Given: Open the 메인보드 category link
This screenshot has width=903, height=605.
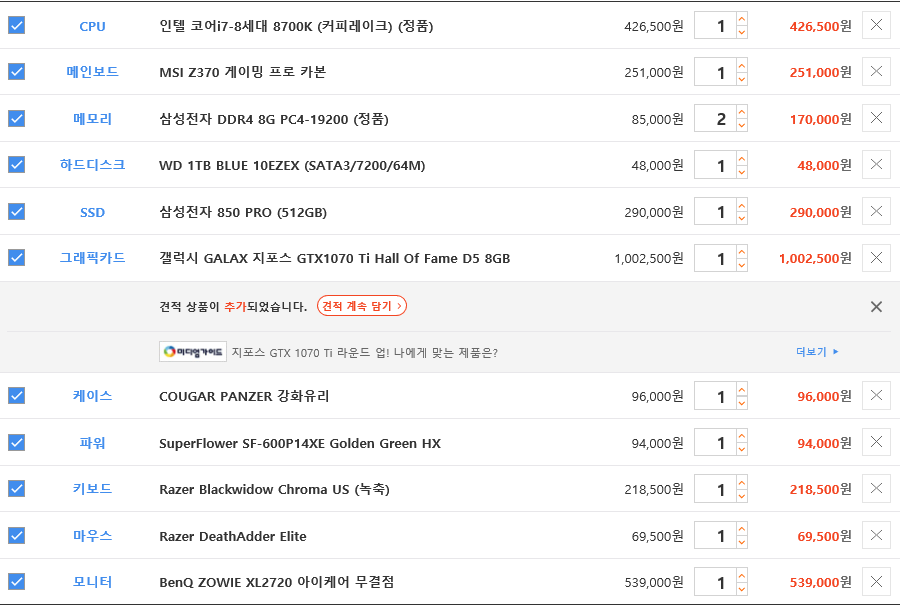Looking at the screenshot, I should coord(92,72).
